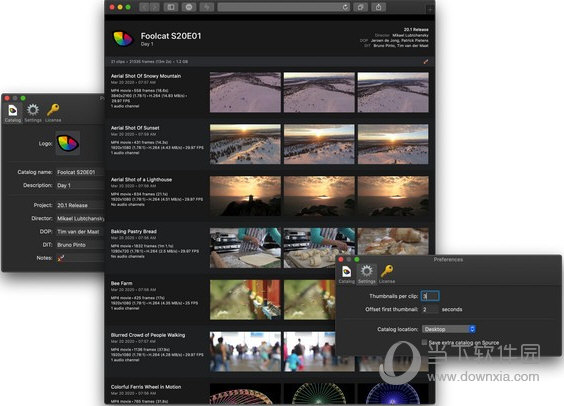Click the clip title Bee Farm

point(122,283)
